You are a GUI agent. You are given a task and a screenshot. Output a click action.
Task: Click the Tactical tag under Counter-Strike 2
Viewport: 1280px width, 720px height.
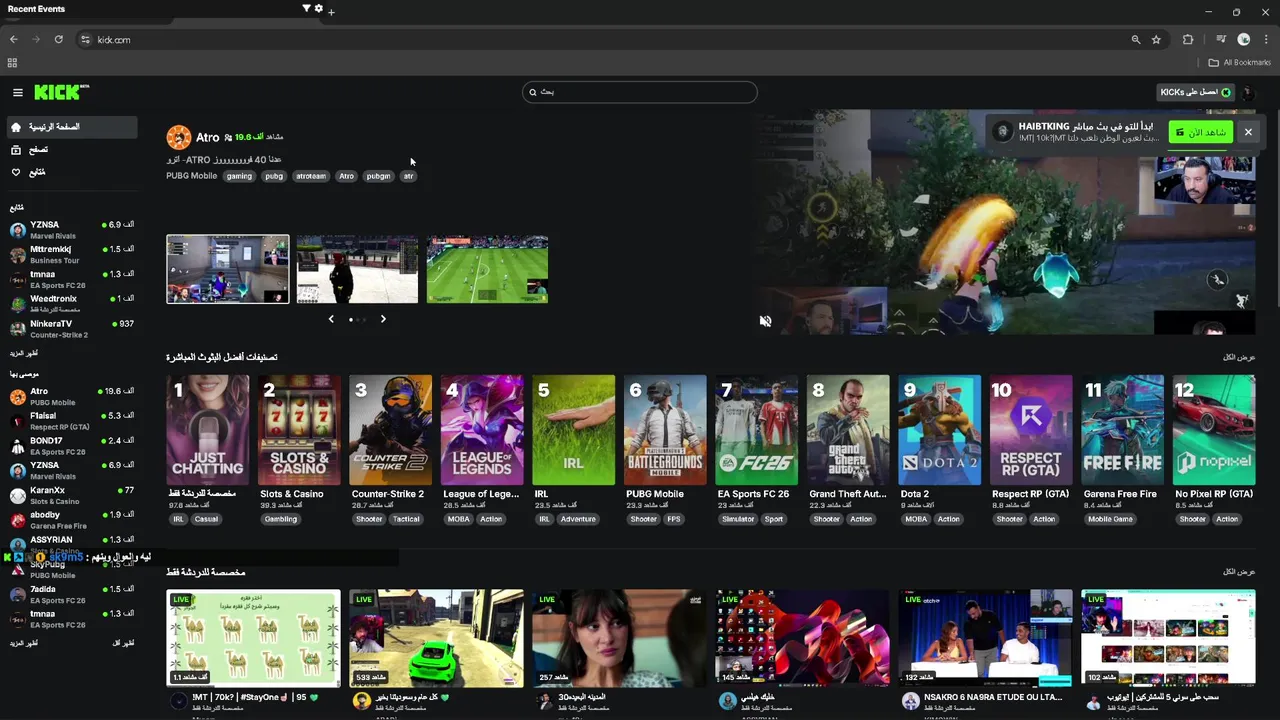406,519
